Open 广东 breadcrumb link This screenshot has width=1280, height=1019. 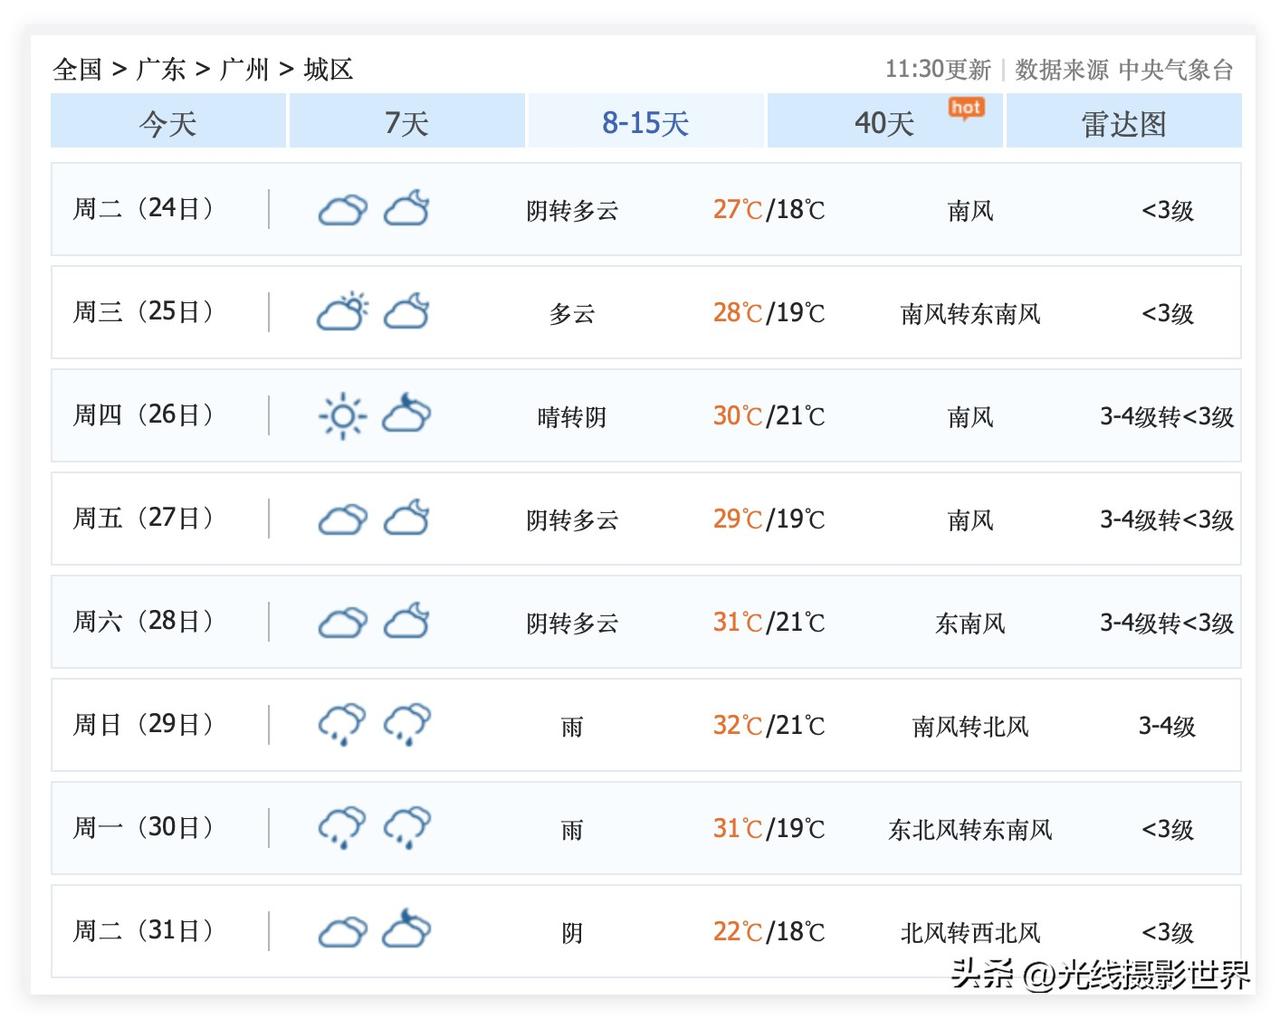161,69
